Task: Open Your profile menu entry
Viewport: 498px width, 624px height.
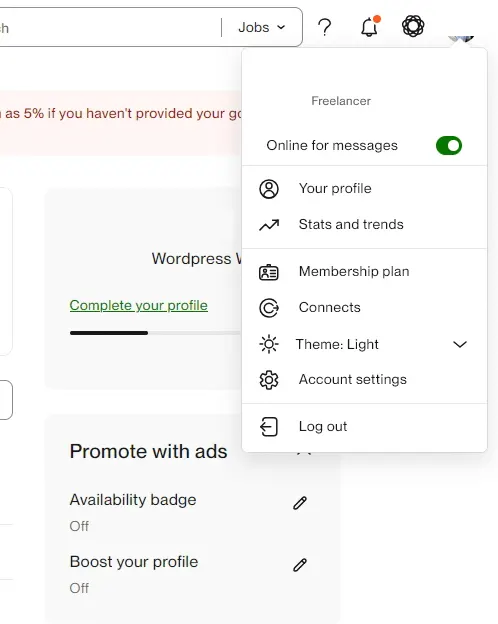Action: [x=335, y=188]
